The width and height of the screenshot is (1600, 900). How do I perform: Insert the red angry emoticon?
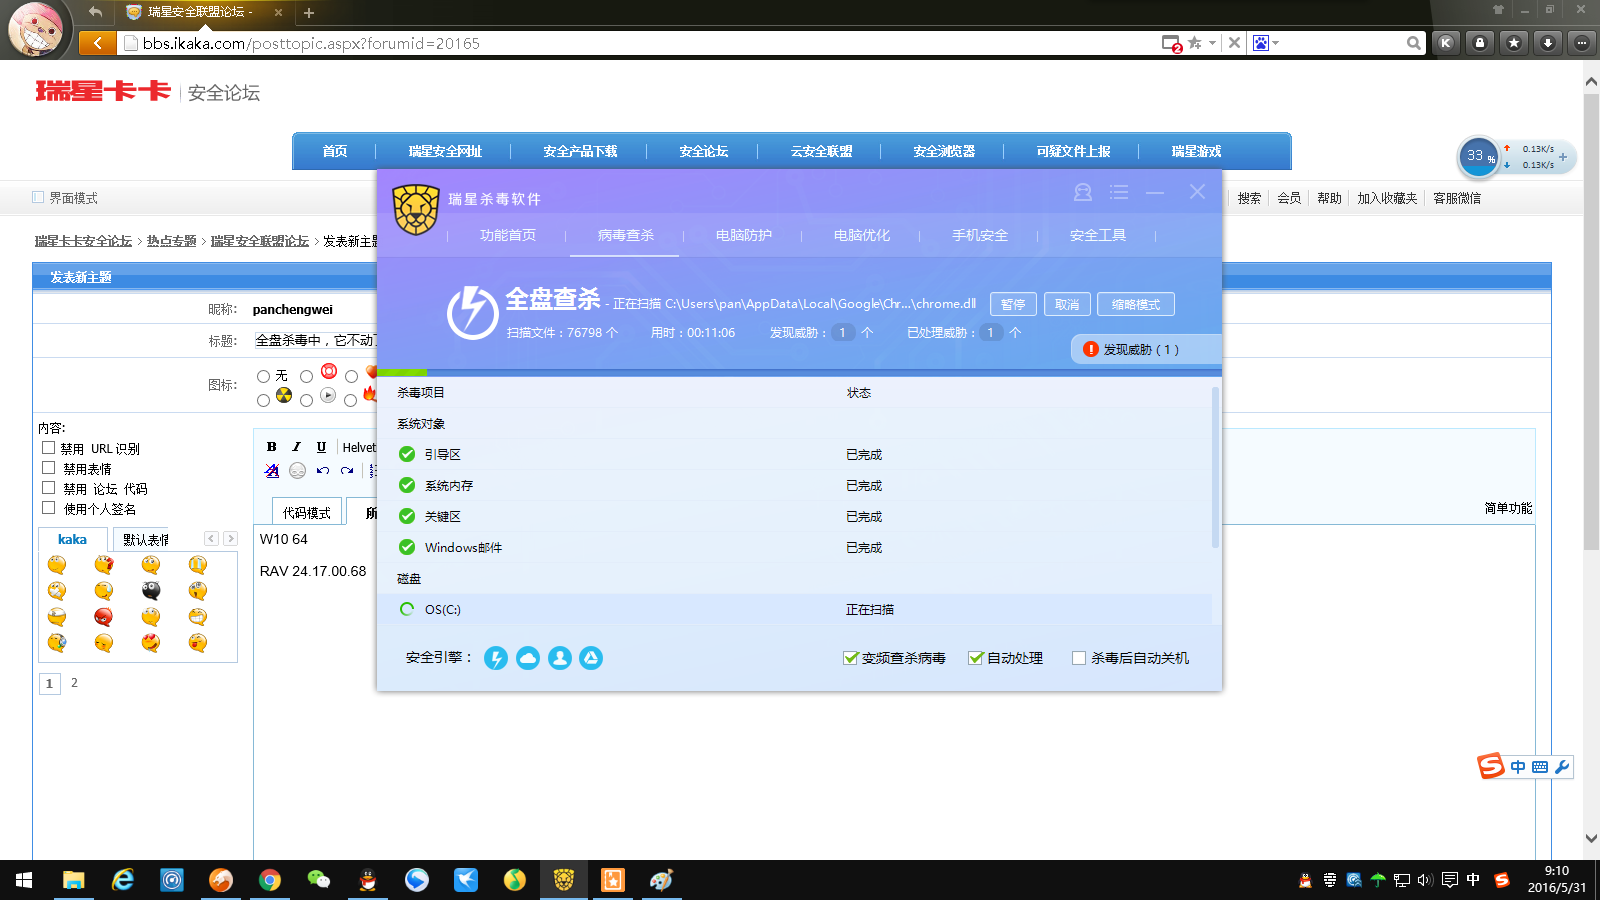(104, 616)
